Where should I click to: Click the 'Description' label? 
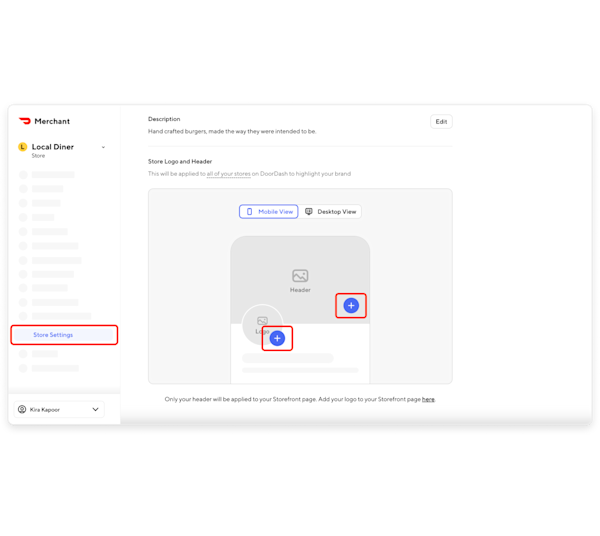click(x=164, y=119)
